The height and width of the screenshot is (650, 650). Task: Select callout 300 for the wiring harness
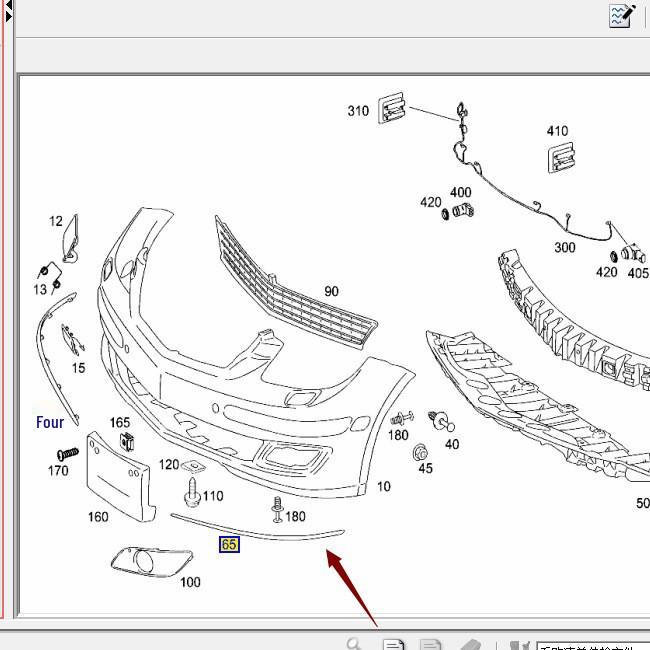pyautogui.click(x=565, y=247)
